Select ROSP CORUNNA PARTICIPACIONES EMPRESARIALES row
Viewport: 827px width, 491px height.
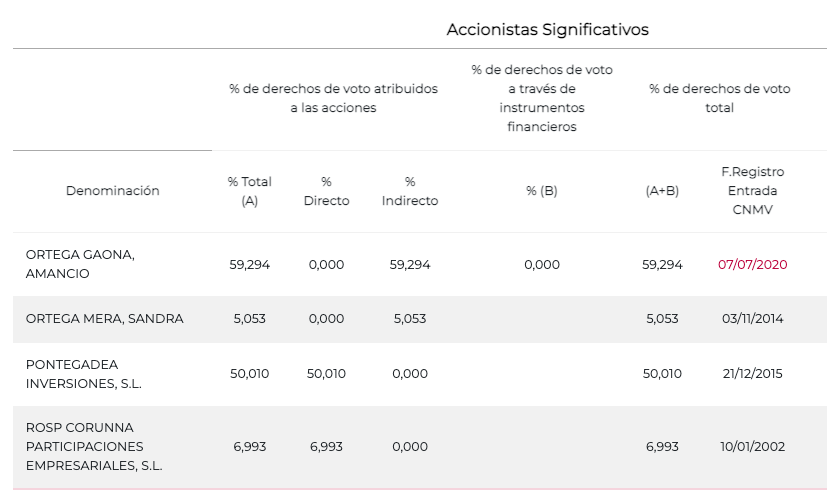click(94, 446)
